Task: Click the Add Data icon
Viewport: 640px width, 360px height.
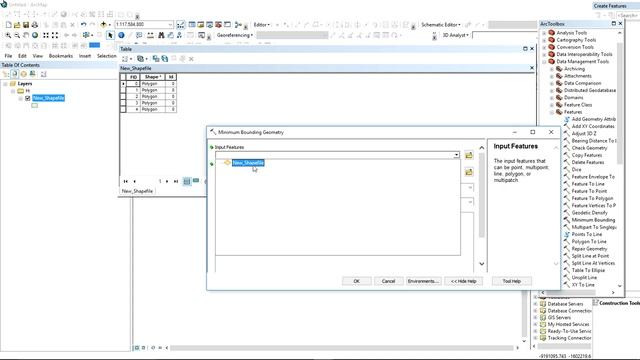Action: (104, 25)
